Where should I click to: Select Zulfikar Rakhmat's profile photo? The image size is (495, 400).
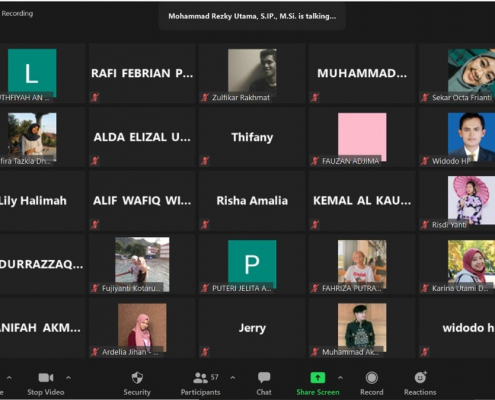[252, 73]
